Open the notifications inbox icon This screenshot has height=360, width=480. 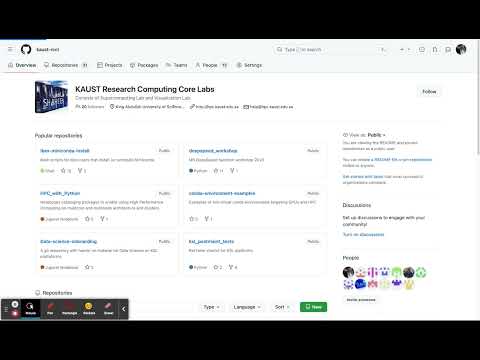click(x=448, y=50)
